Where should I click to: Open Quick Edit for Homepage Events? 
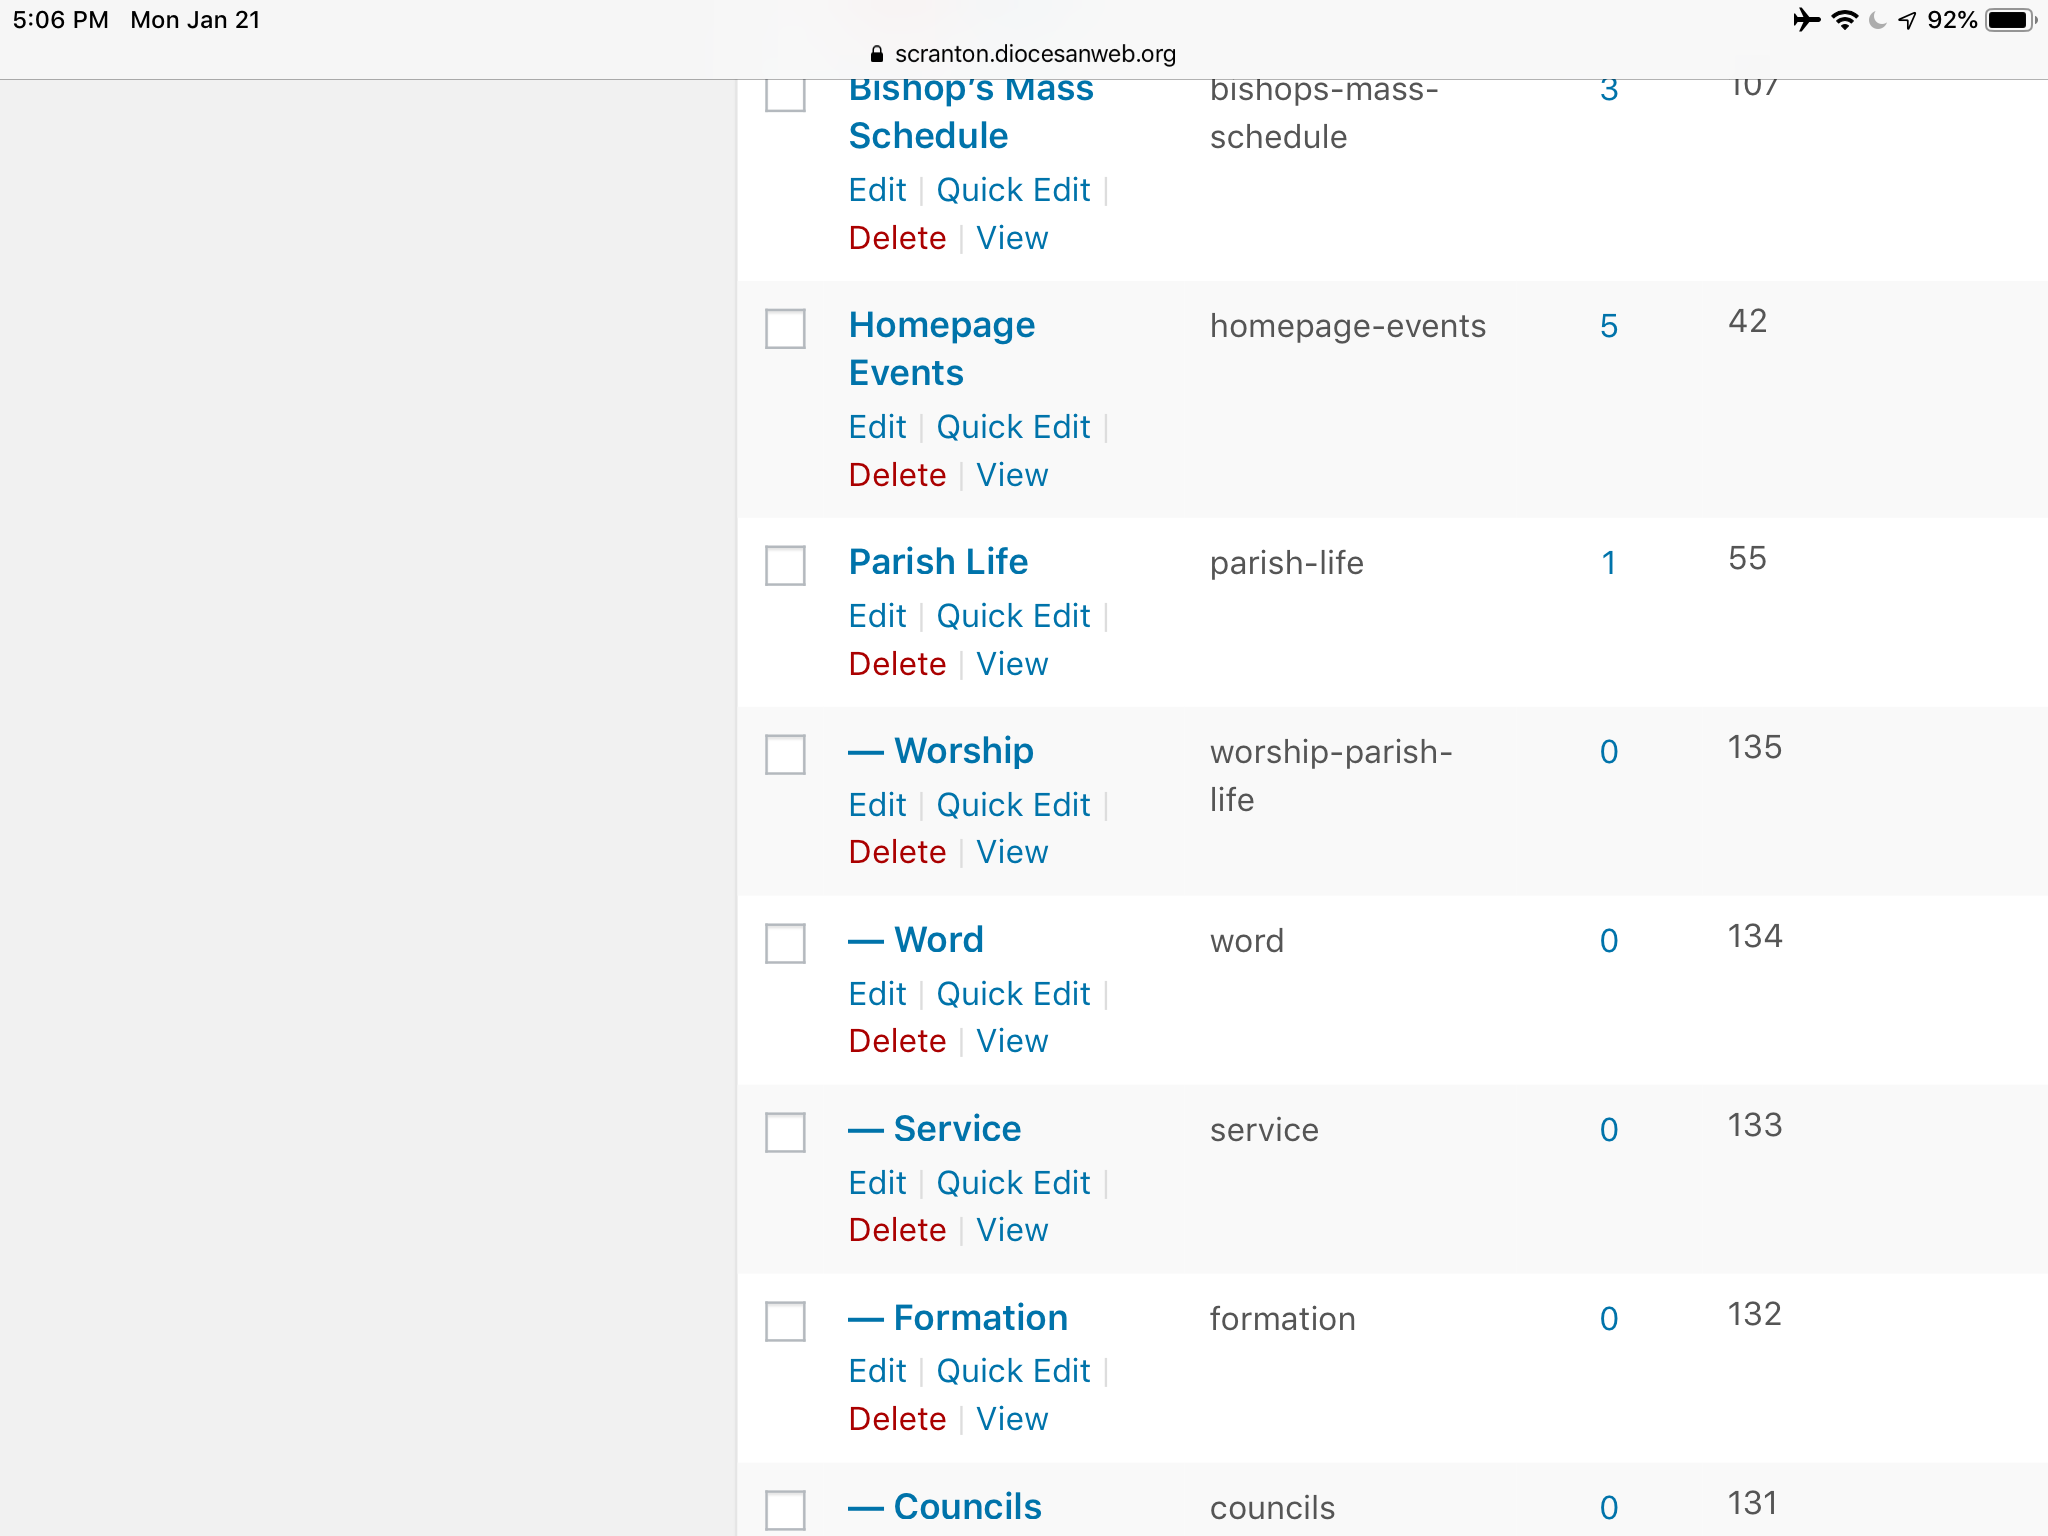(1012, 427)
